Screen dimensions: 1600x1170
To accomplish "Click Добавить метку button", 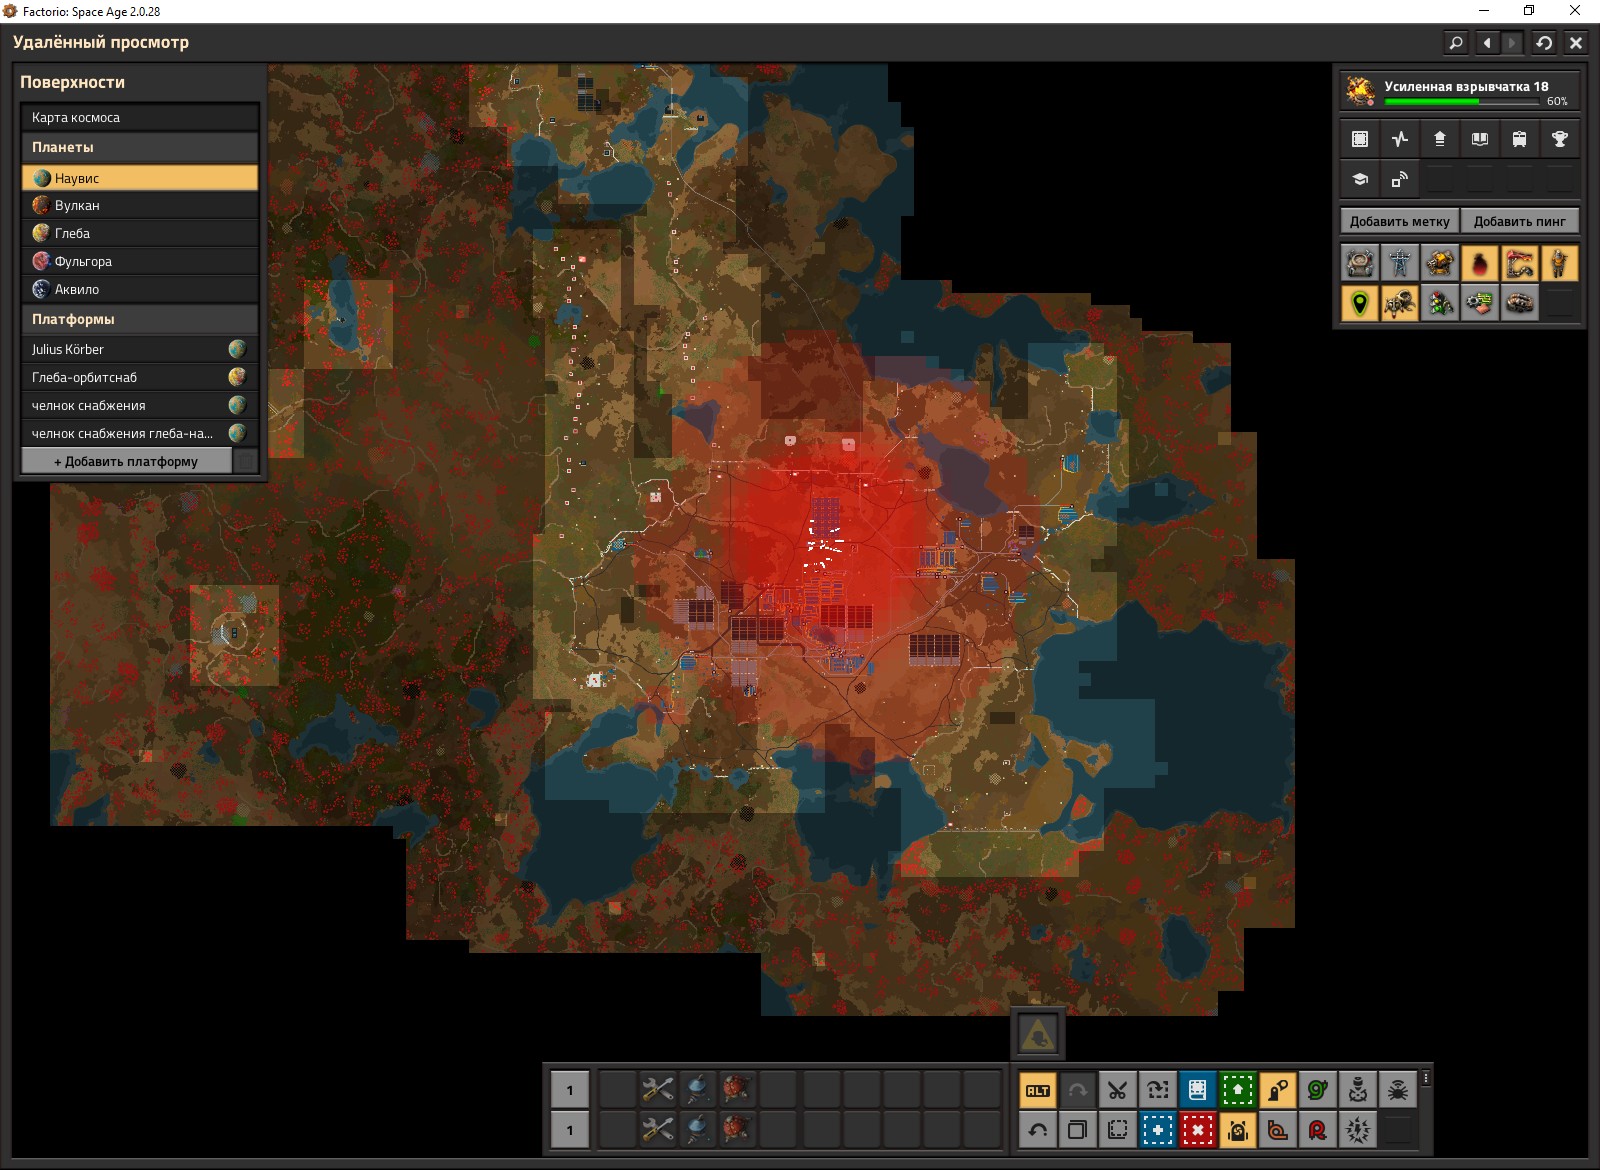I will tap(1399, 221).
